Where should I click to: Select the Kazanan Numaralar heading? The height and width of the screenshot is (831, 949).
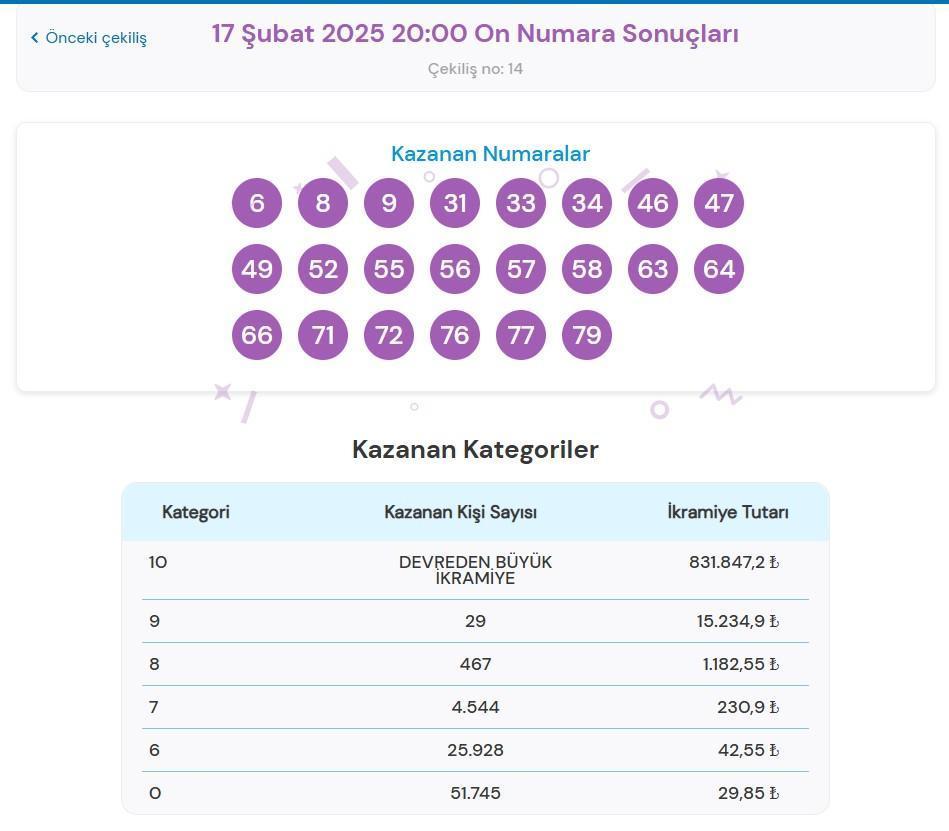(x=490, y=154)
